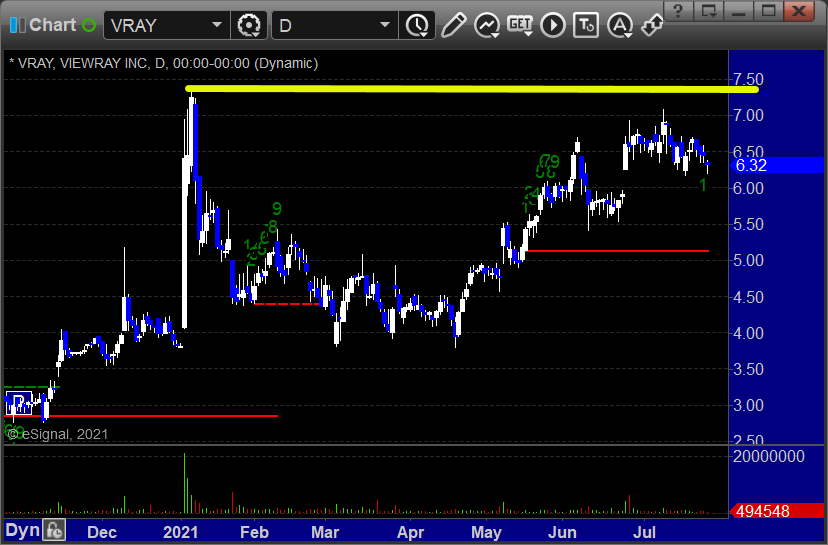Screen dimensions: 828x545
Task: Click the bar replay play icon
Action: [553, 25]
